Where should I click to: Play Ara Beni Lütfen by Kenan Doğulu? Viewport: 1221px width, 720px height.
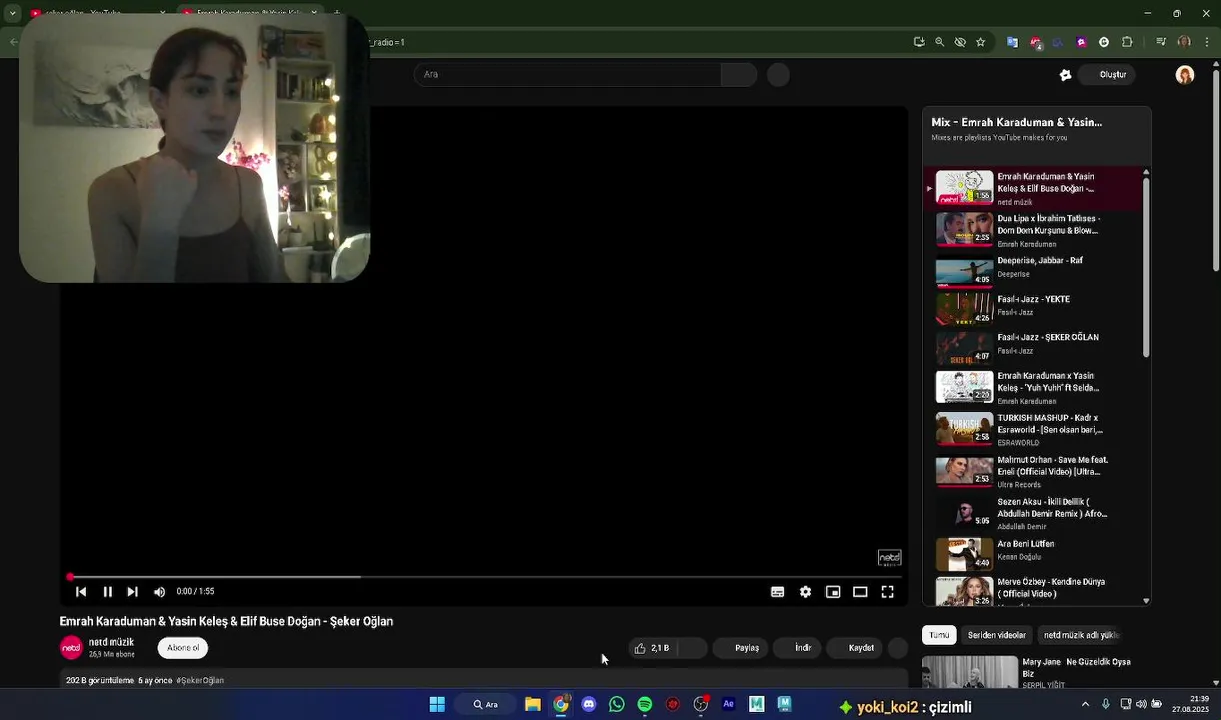pos(1036,553)
